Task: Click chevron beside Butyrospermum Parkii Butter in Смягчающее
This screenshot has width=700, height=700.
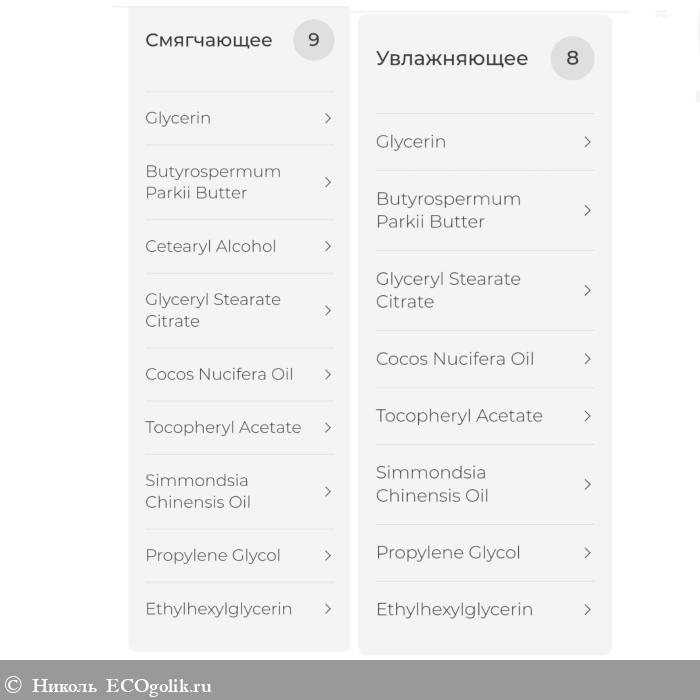Action: [327, 182]
